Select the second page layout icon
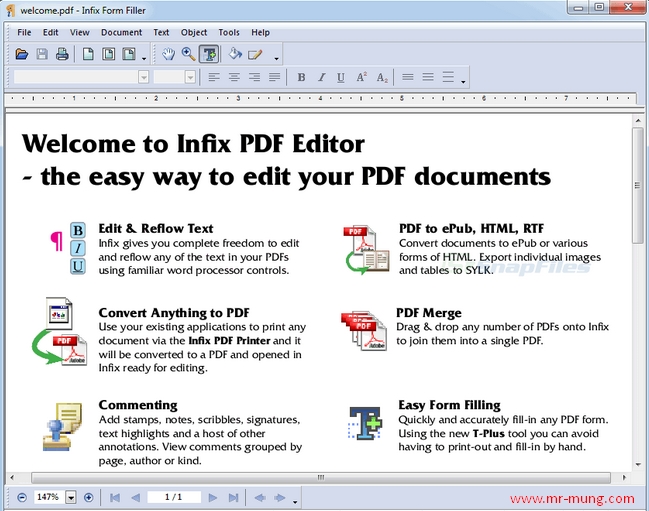This screenshot has width=649, height=511. (108, 54)
